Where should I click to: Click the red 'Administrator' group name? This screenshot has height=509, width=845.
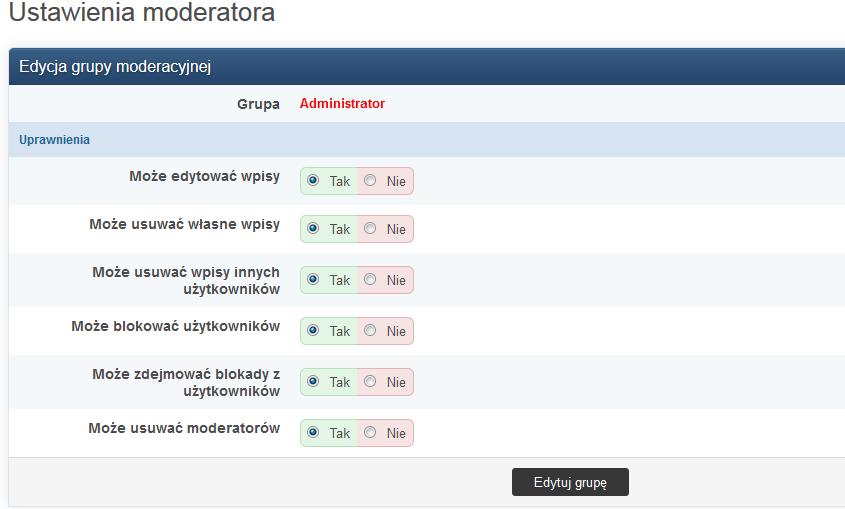[342, 104]
